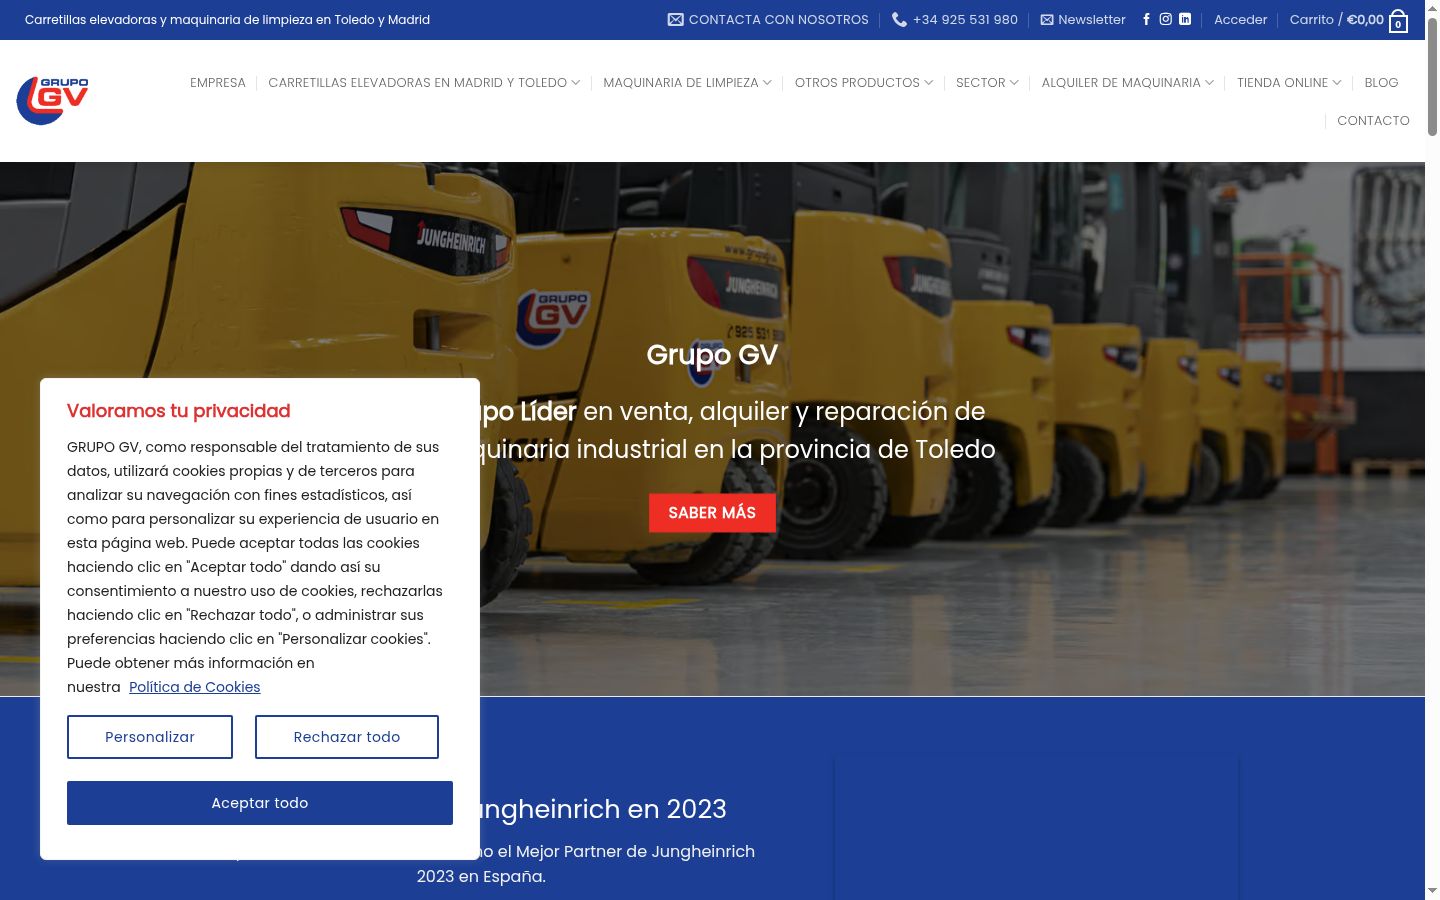Click the Acceder login link
The height and width of the screenshot is (900, 1440).
pyautogui.click(x=1240, y=19)
